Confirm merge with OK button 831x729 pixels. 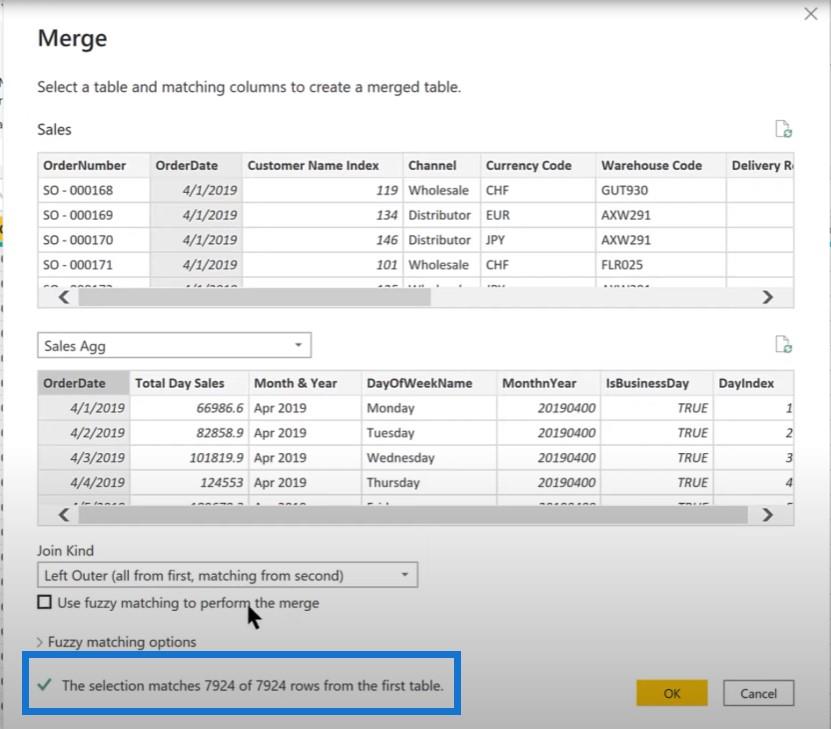(x=671, y=693)
